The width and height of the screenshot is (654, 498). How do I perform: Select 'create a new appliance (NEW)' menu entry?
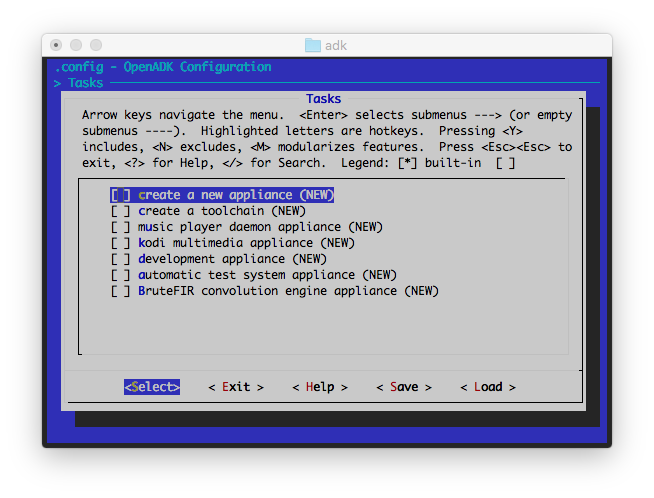pos(235,195)
